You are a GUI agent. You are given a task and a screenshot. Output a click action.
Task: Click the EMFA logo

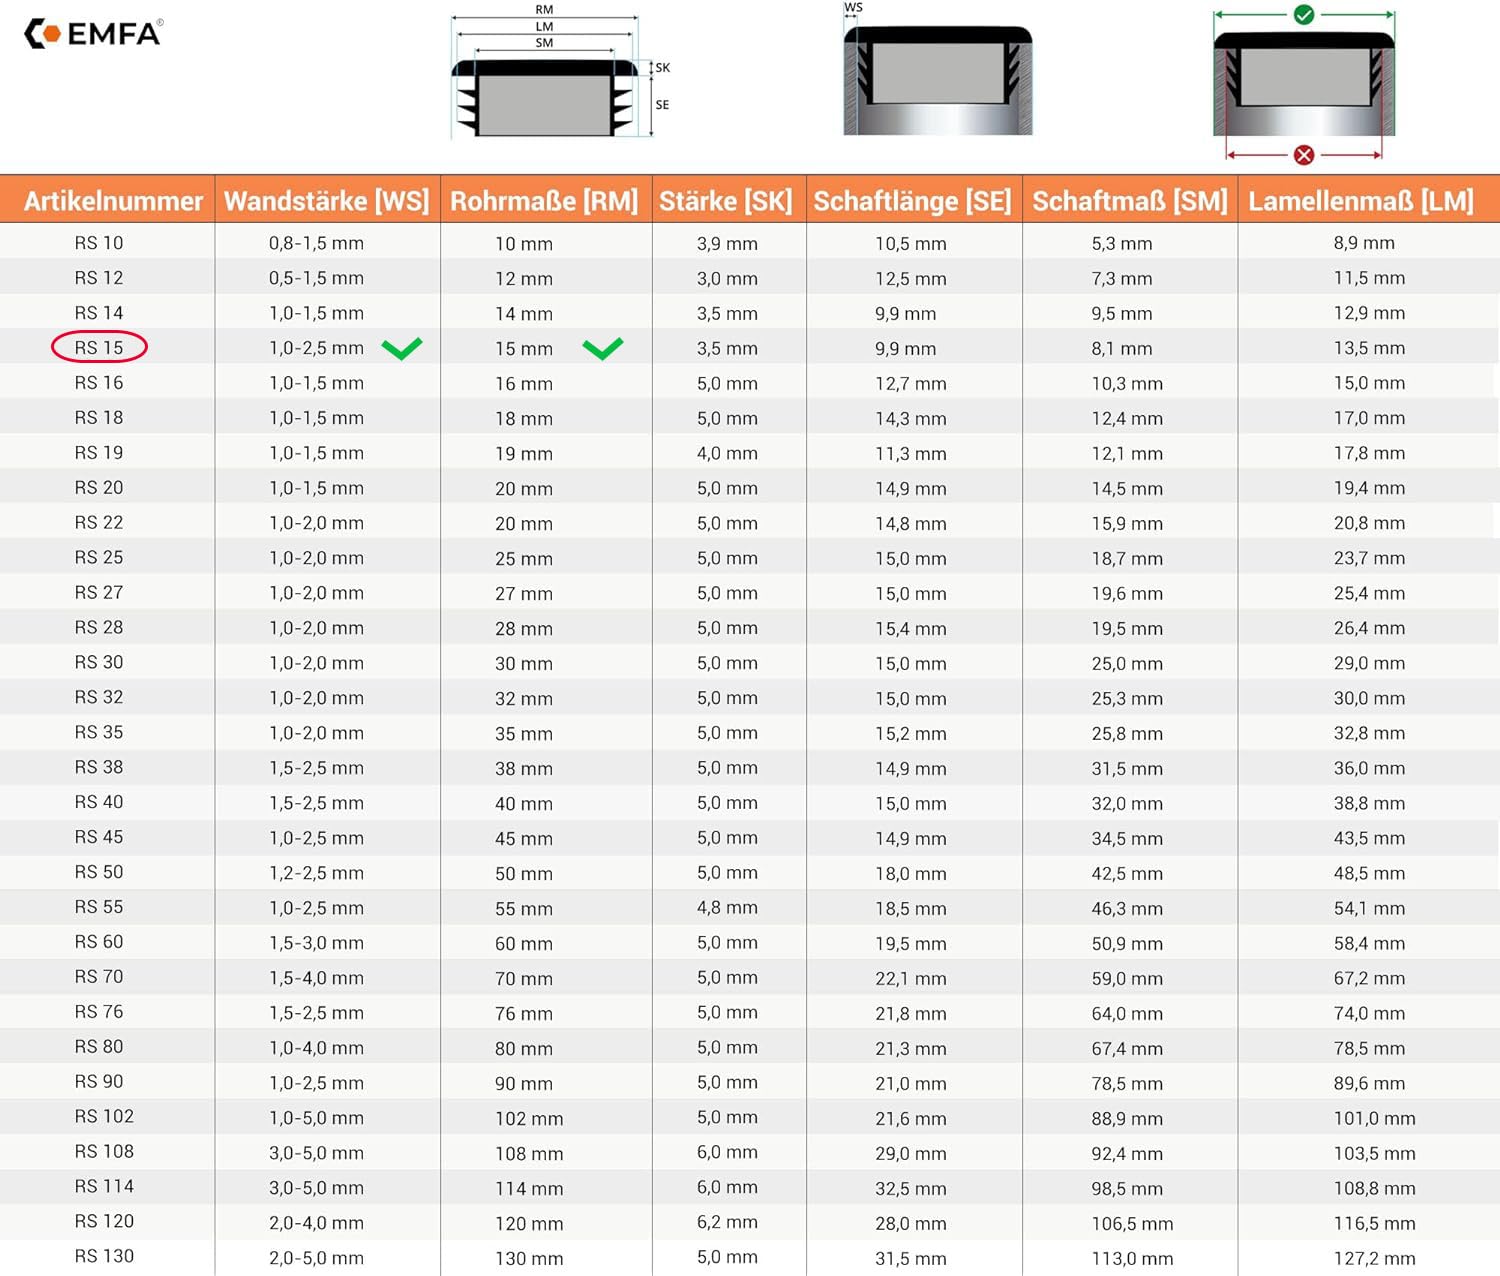click(93, 34)
